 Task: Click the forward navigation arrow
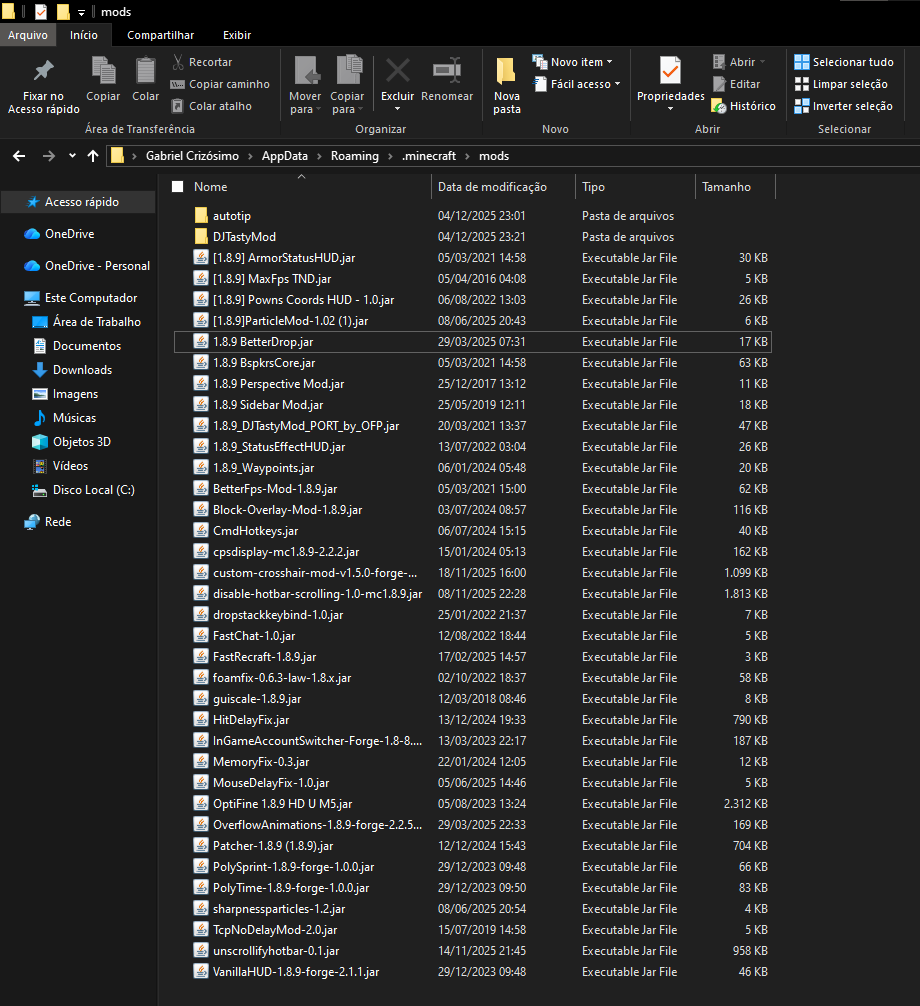49,156
